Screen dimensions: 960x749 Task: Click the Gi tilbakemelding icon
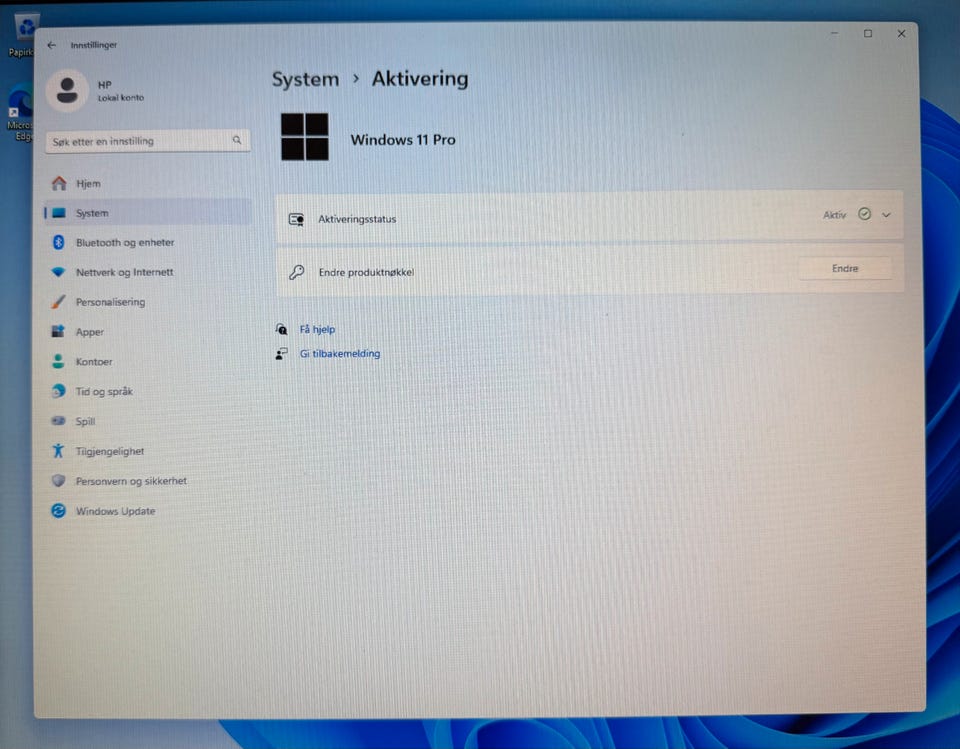pyautogui.click(x=281, y=354)
